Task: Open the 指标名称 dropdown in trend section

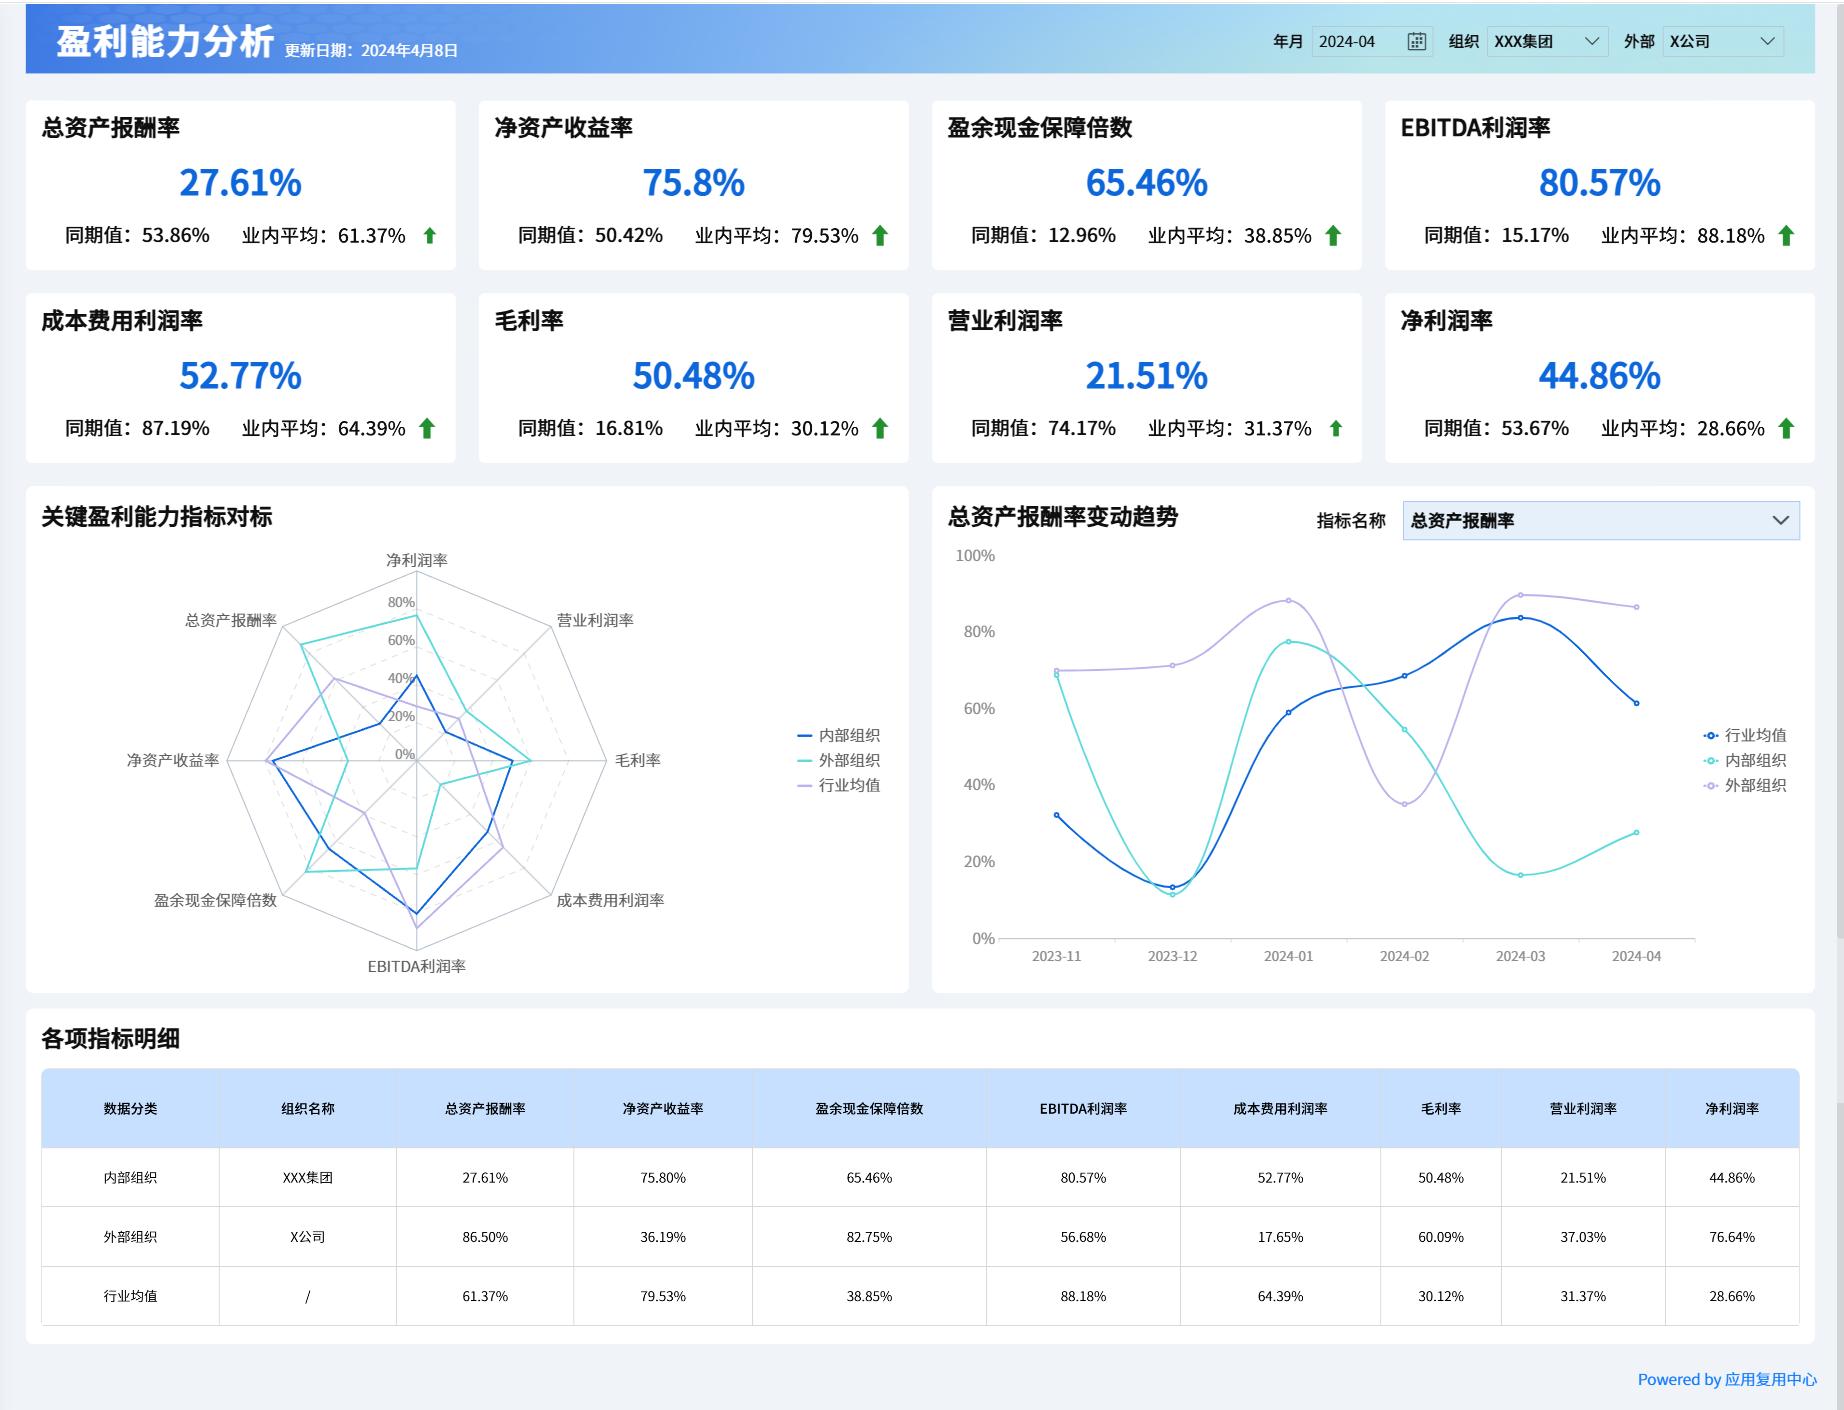Action: (1600, 519)
